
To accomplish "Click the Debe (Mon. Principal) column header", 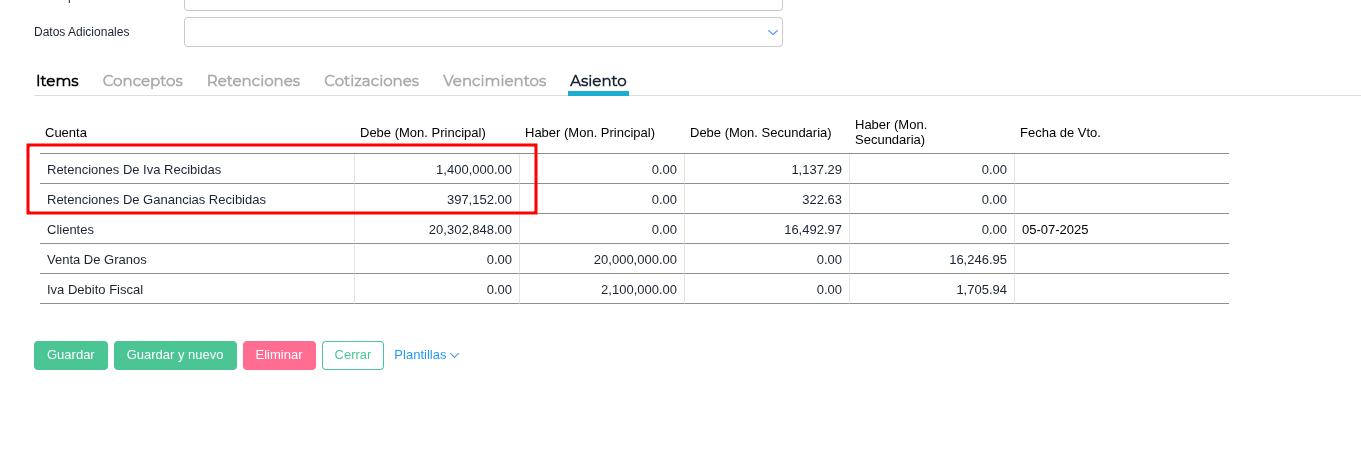I will (x=422, y=133).
